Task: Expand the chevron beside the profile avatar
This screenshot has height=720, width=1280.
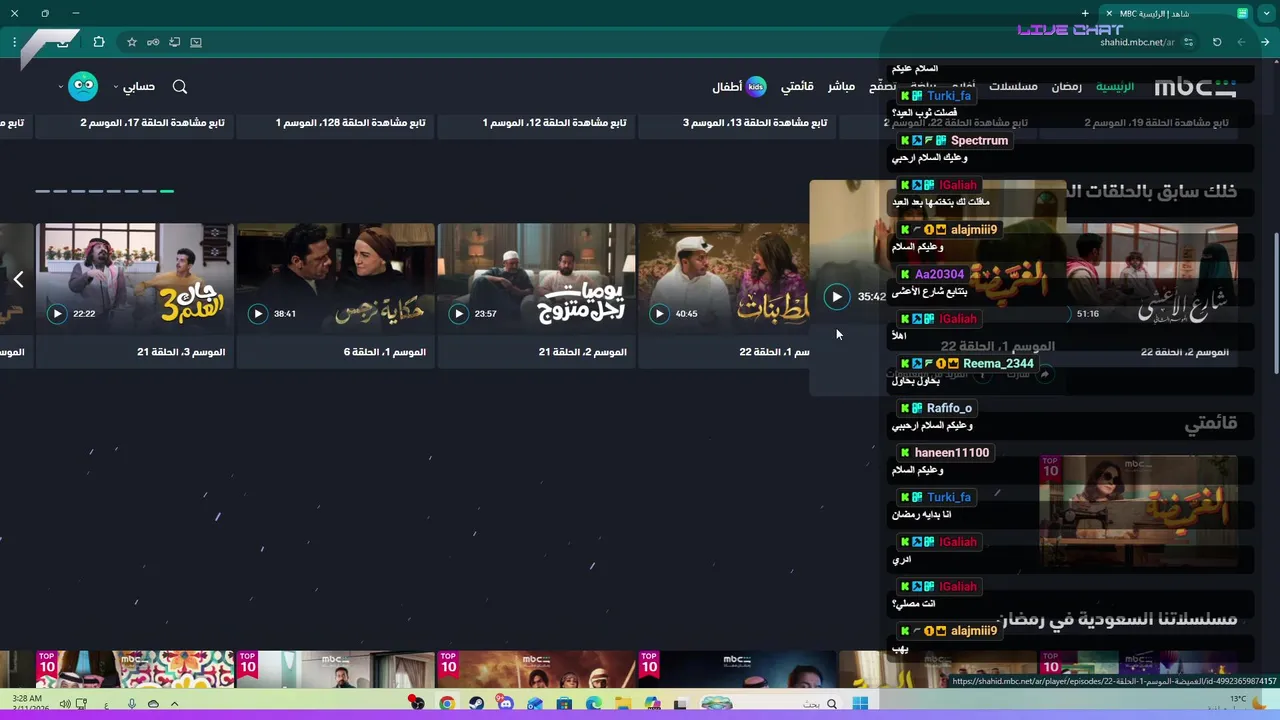Action: click(60, 87)
